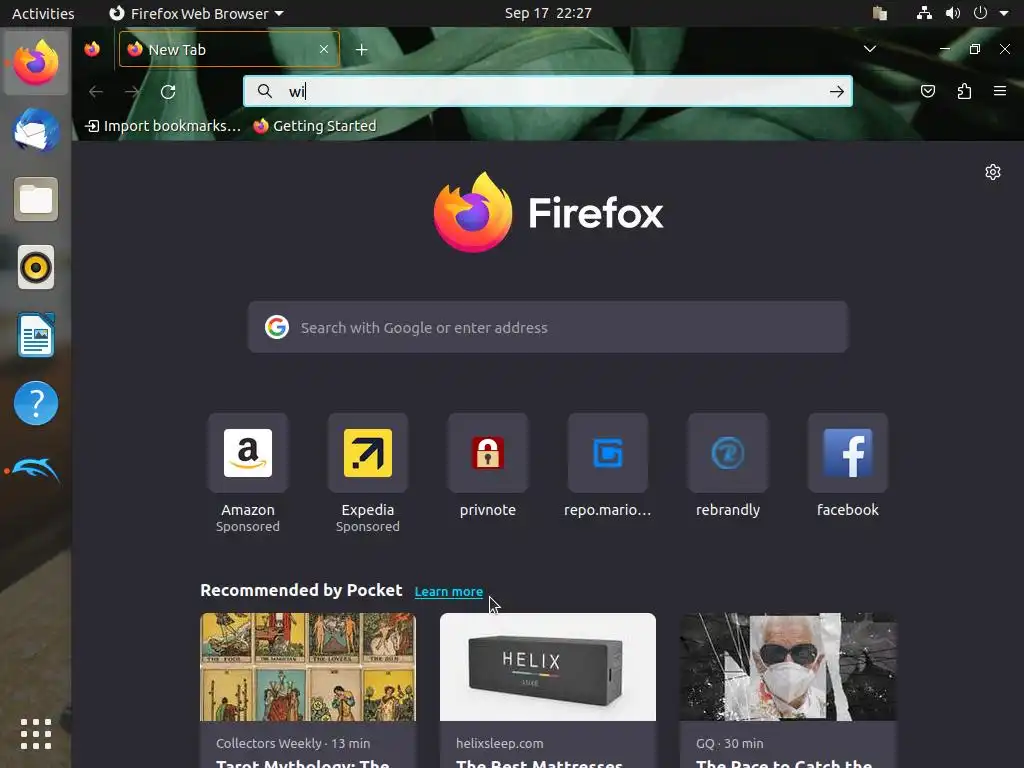Click the power icon in top bar
This screenshot has width=1024, height=768.
[980, 13]
